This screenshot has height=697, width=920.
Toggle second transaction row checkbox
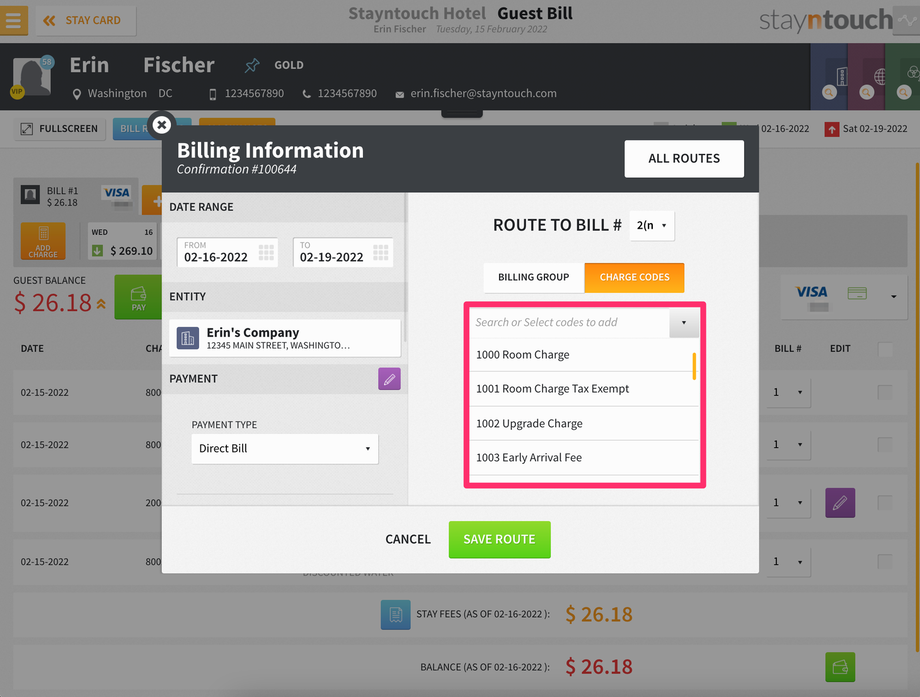tap(885, 445)
